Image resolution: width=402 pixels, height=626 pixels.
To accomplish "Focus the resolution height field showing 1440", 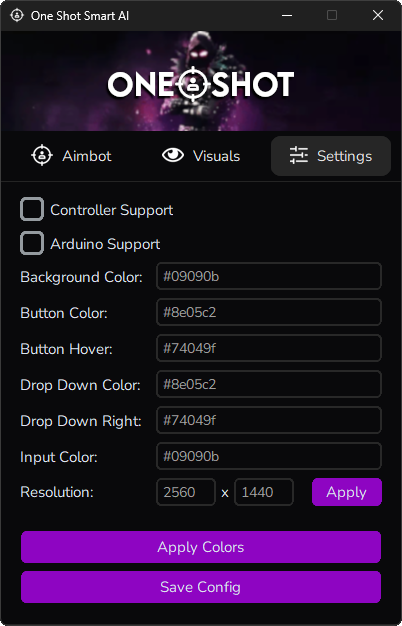I will (x=264, y=492).
